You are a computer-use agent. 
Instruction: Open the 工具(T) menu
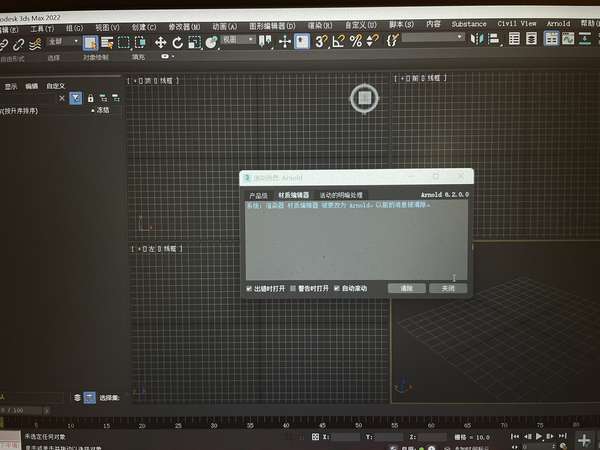[42, 29]
